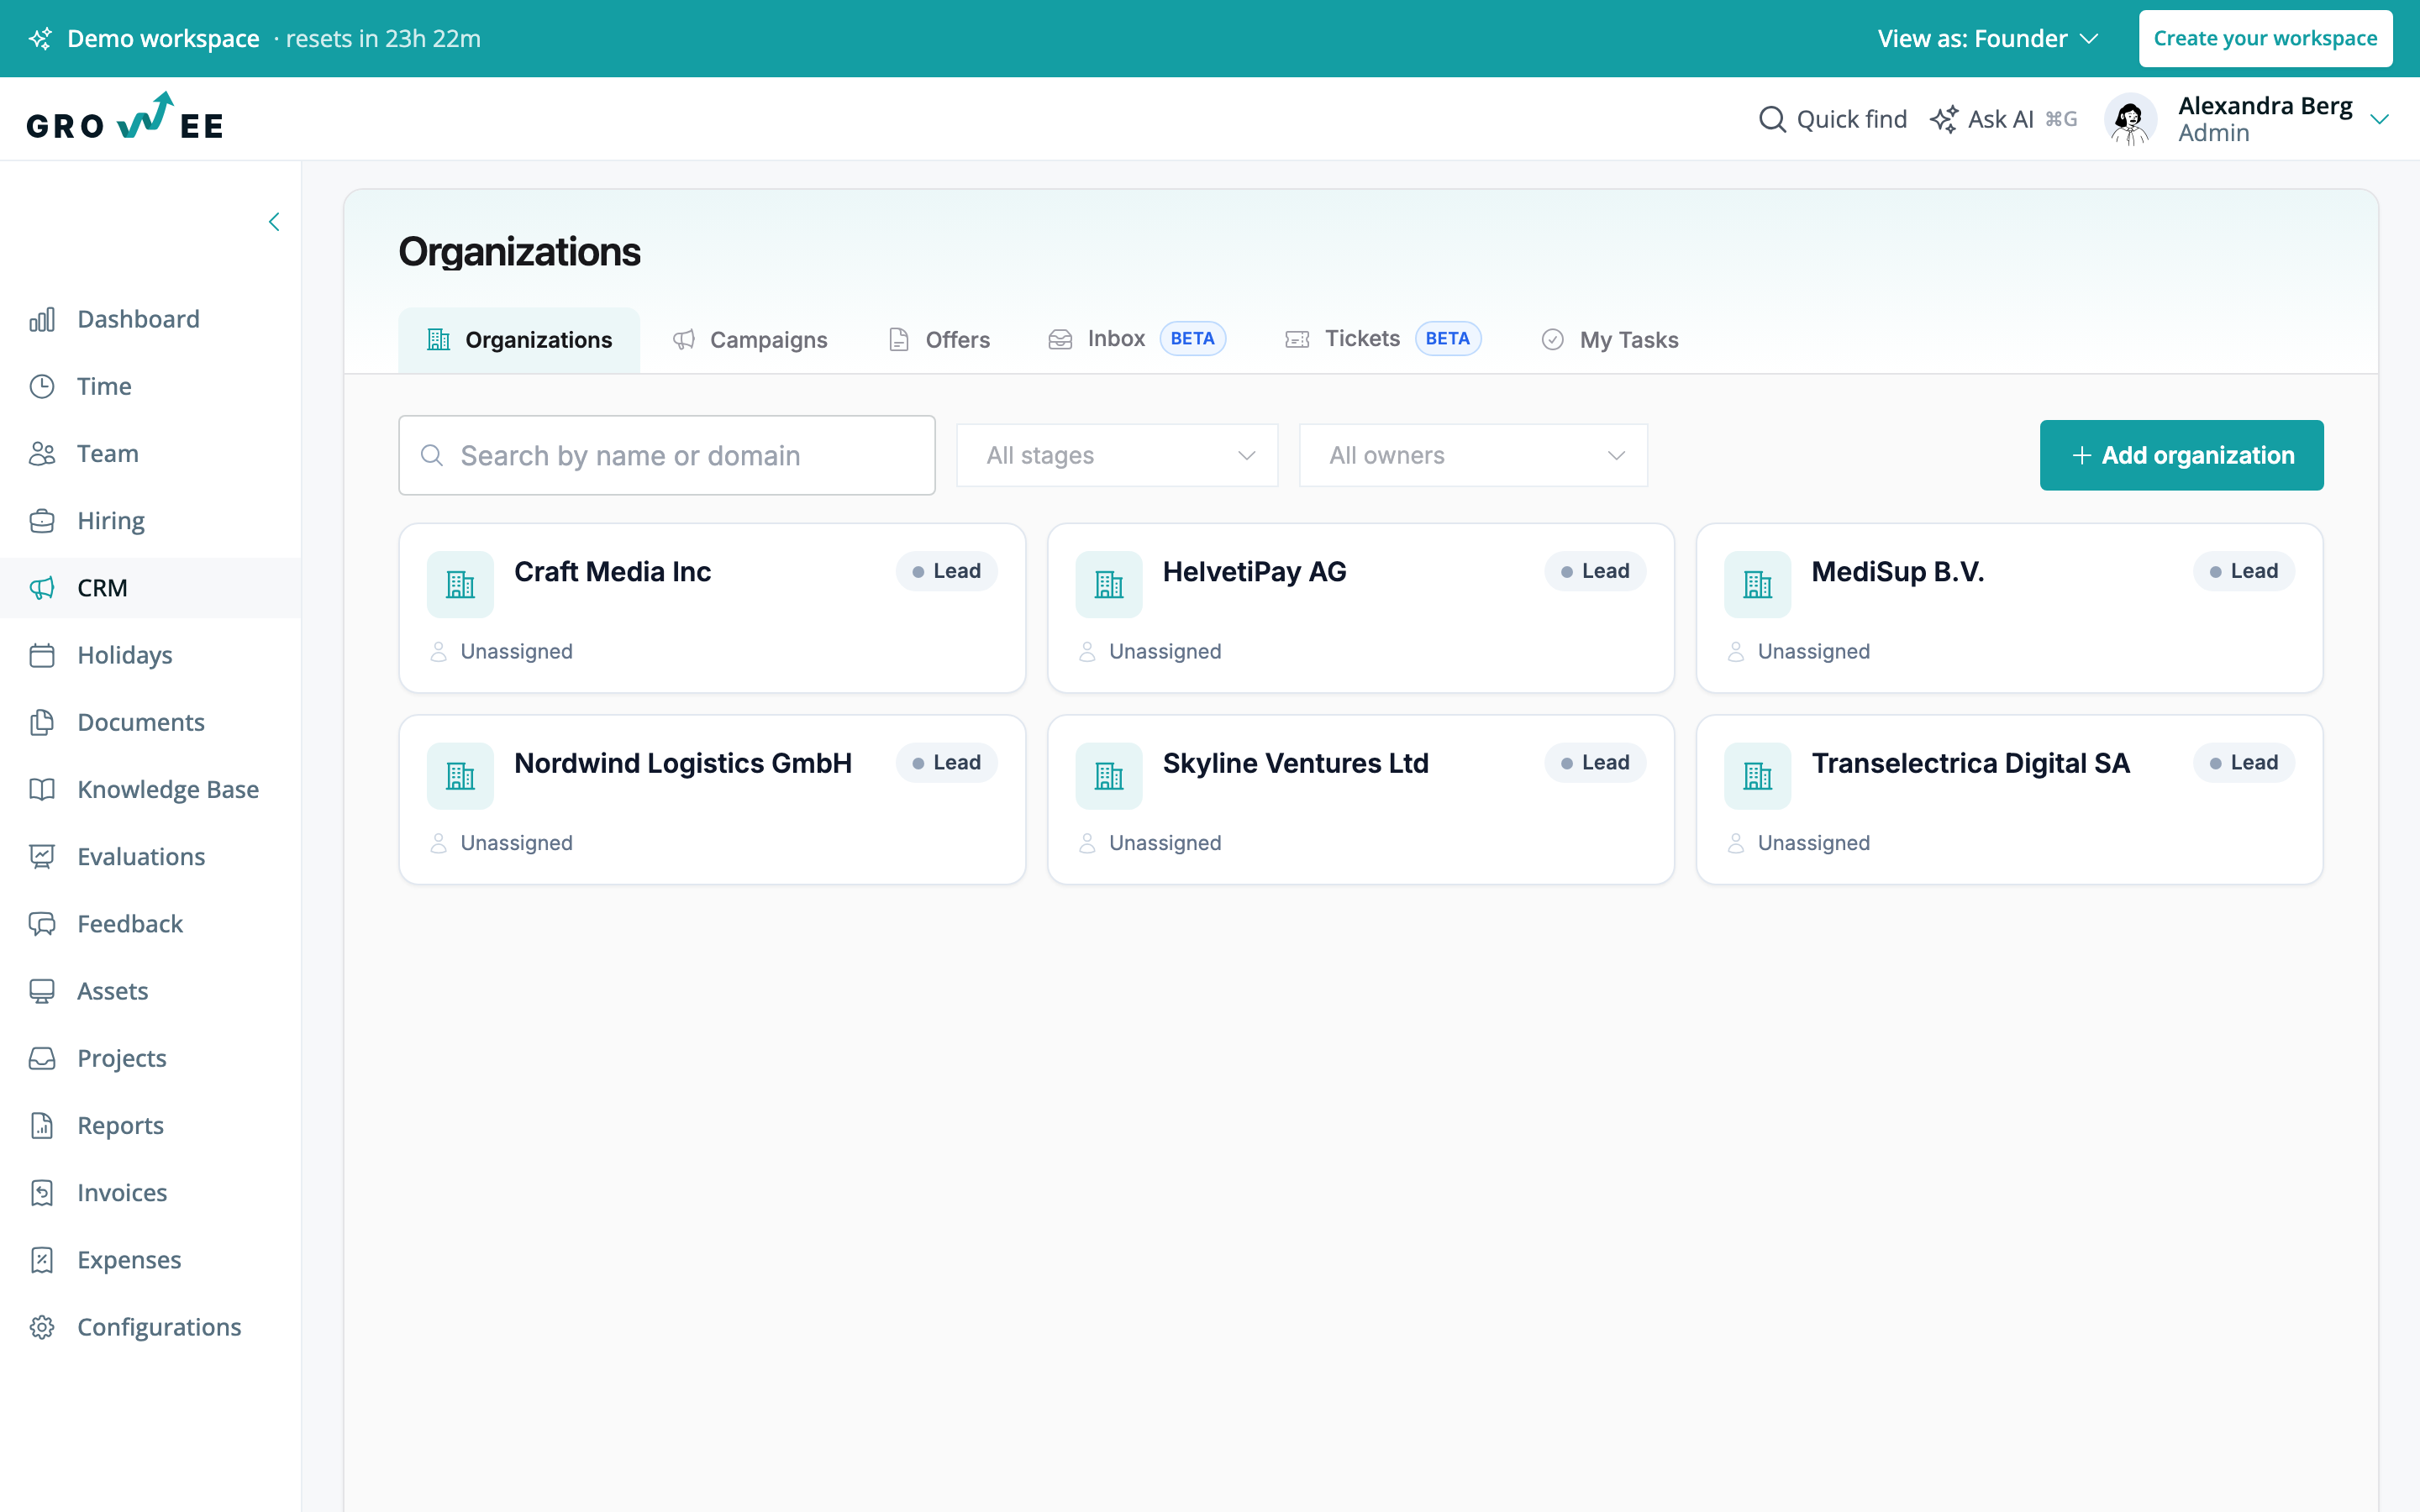Open the Hiring briefcase icon
The image size is (2420, 1512).
coord(42,521)
